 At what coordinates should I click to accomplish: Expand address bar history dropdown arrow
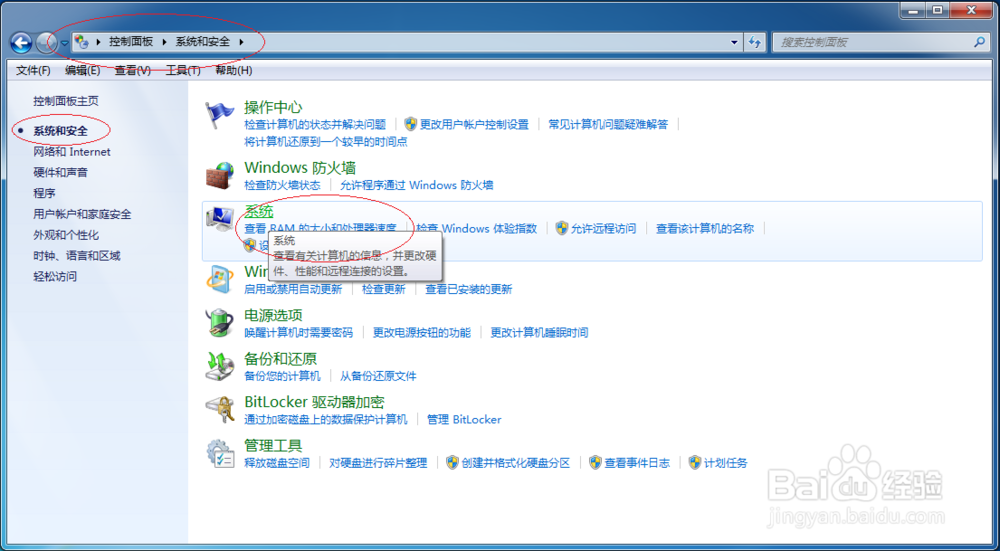tap(734, 42)
